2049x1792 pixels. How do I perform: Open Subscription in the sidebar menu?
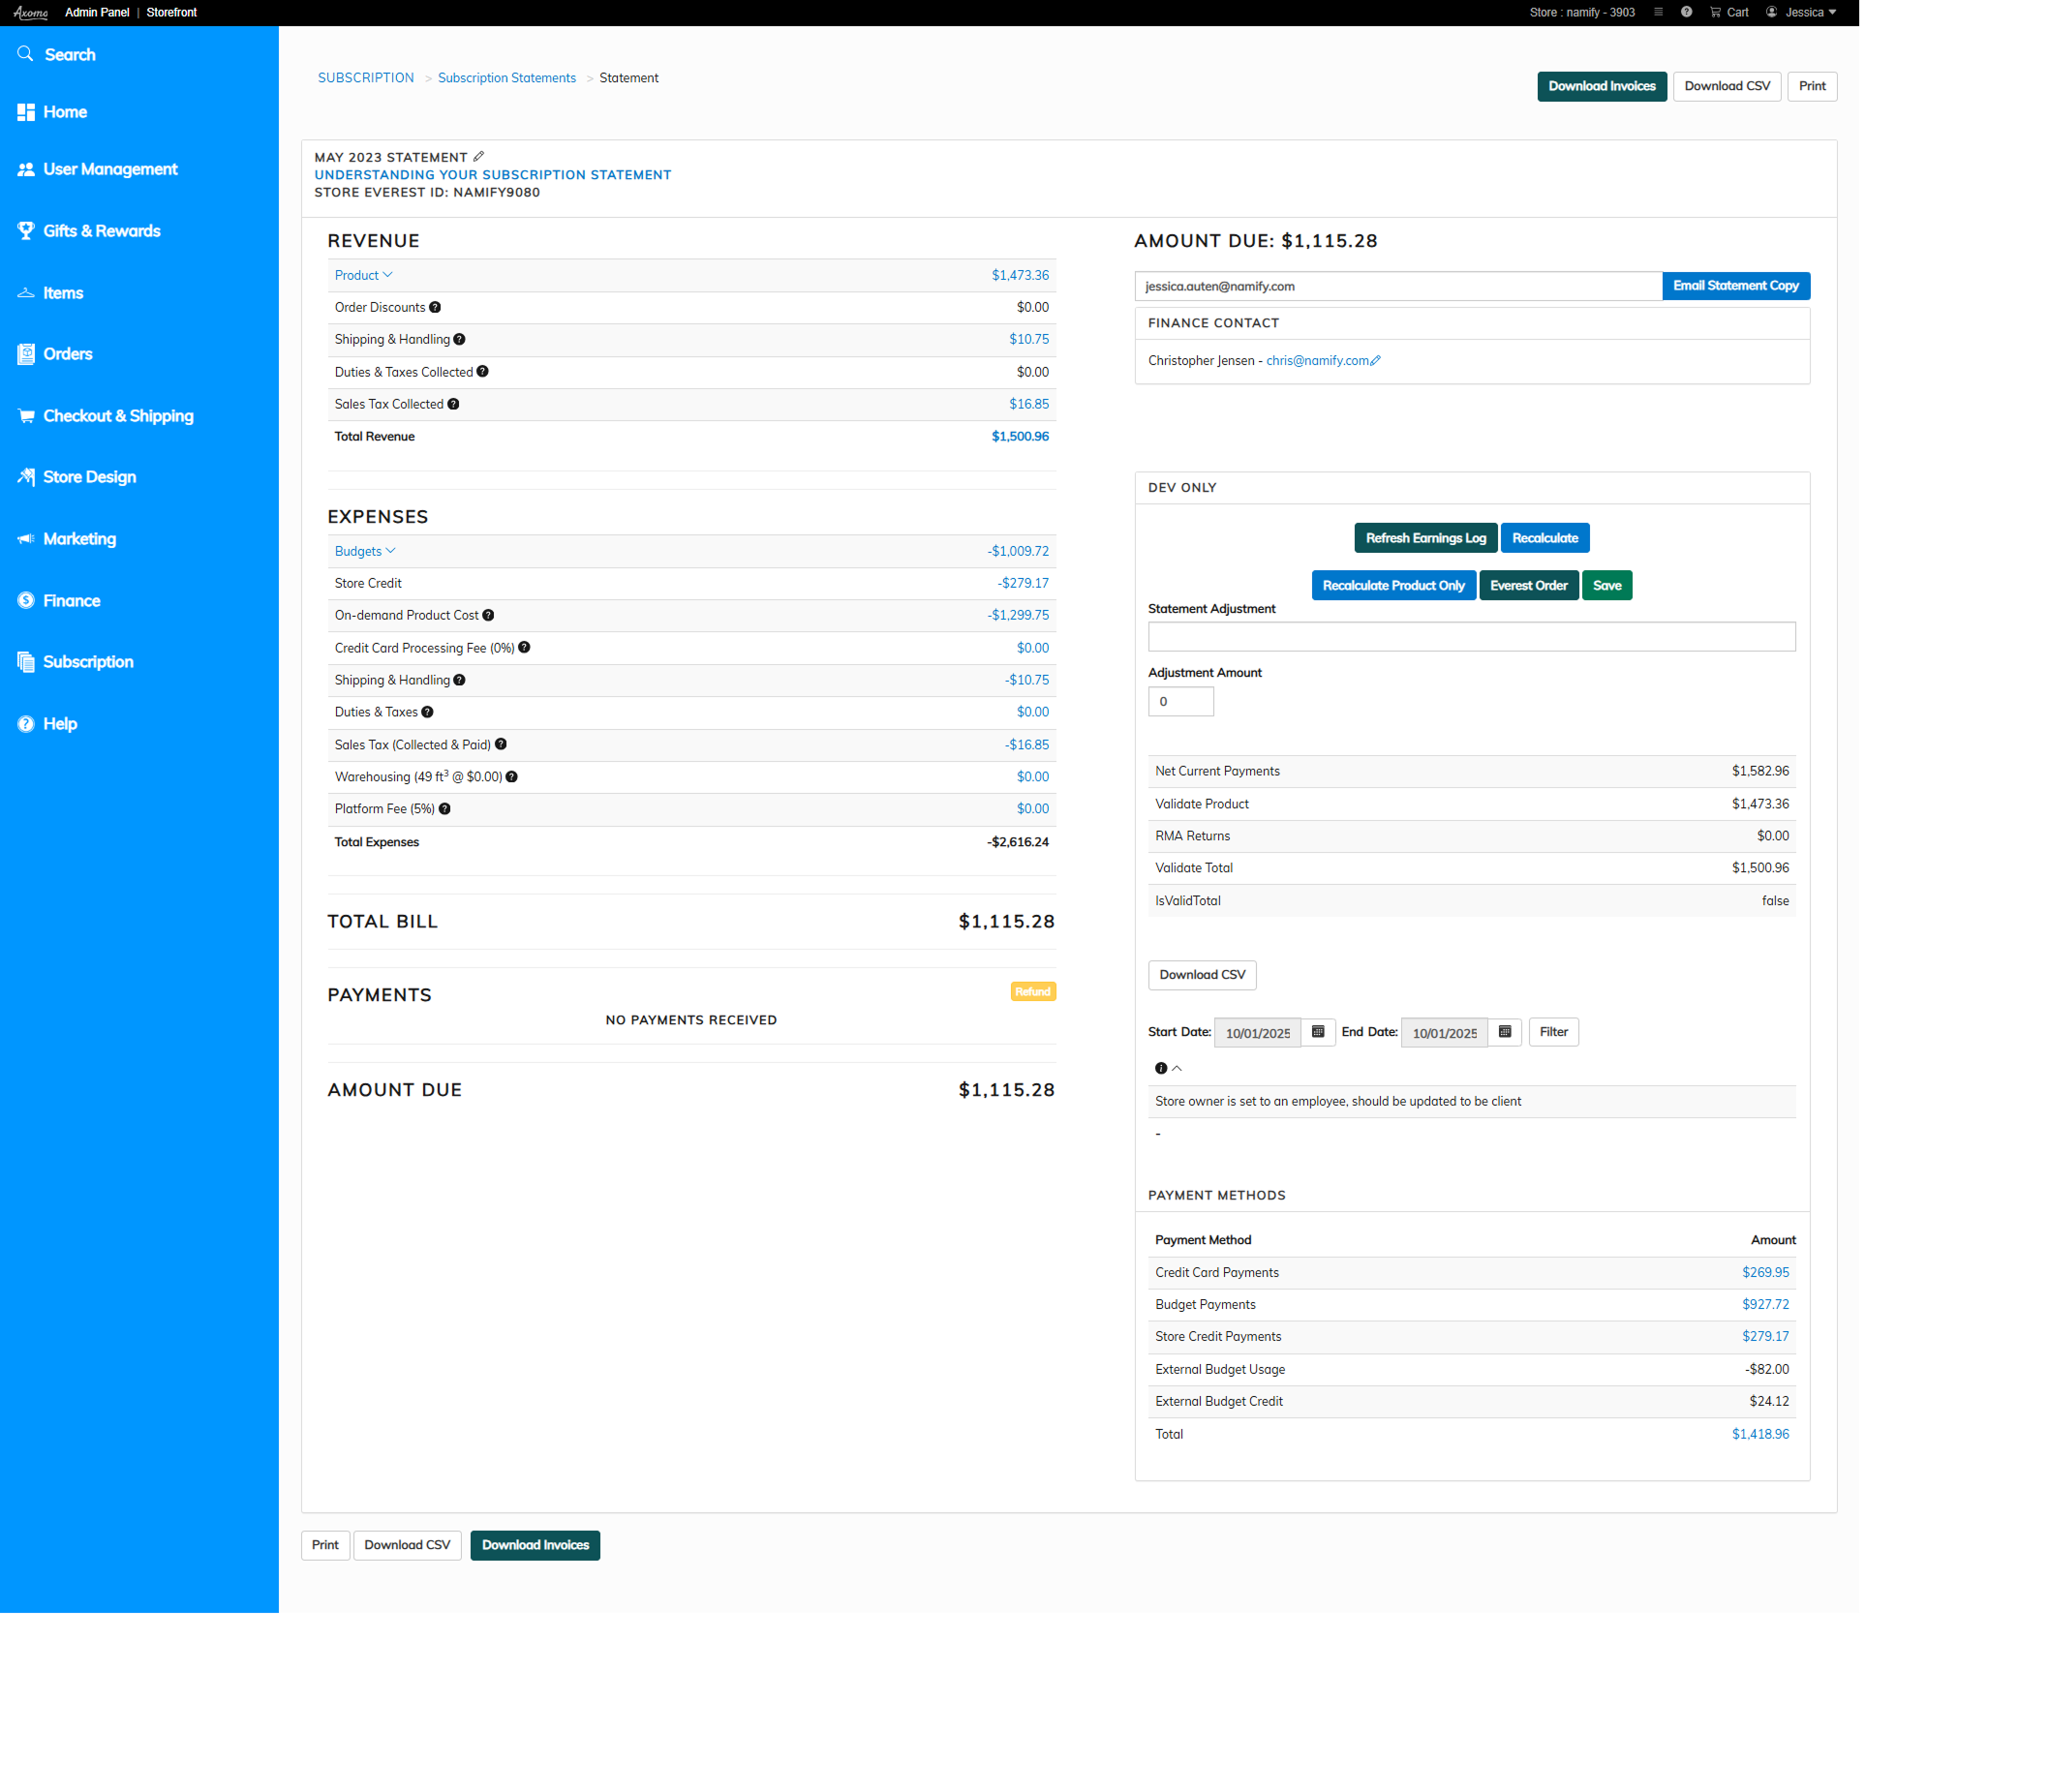coord(88,662)
